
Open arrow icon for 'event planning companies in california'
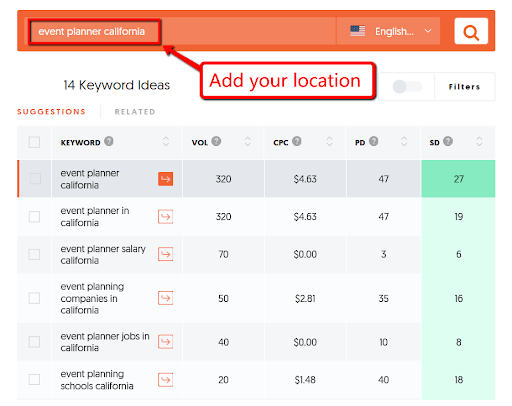165,298
